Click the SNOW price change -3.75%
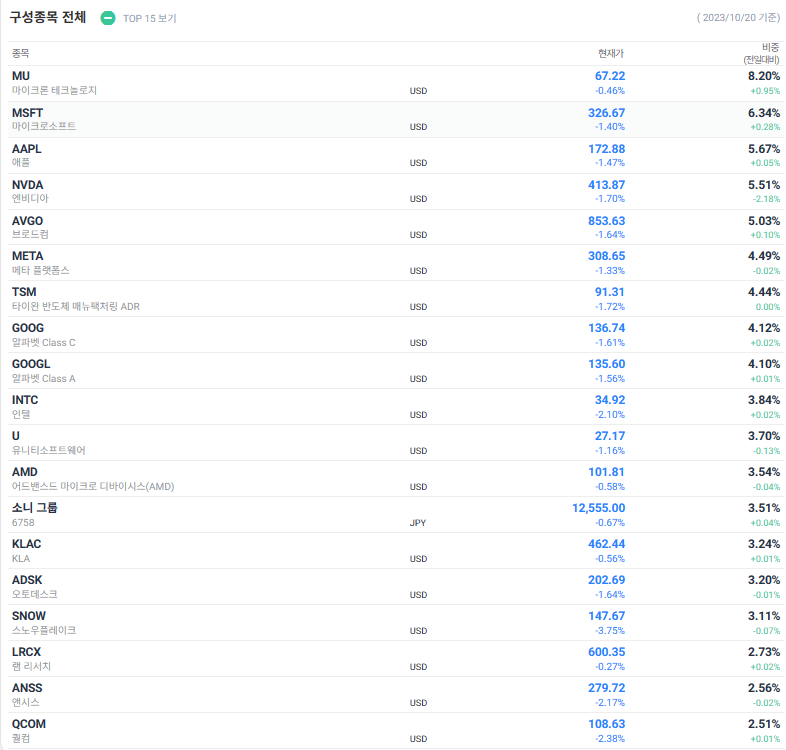 (610, 631)
